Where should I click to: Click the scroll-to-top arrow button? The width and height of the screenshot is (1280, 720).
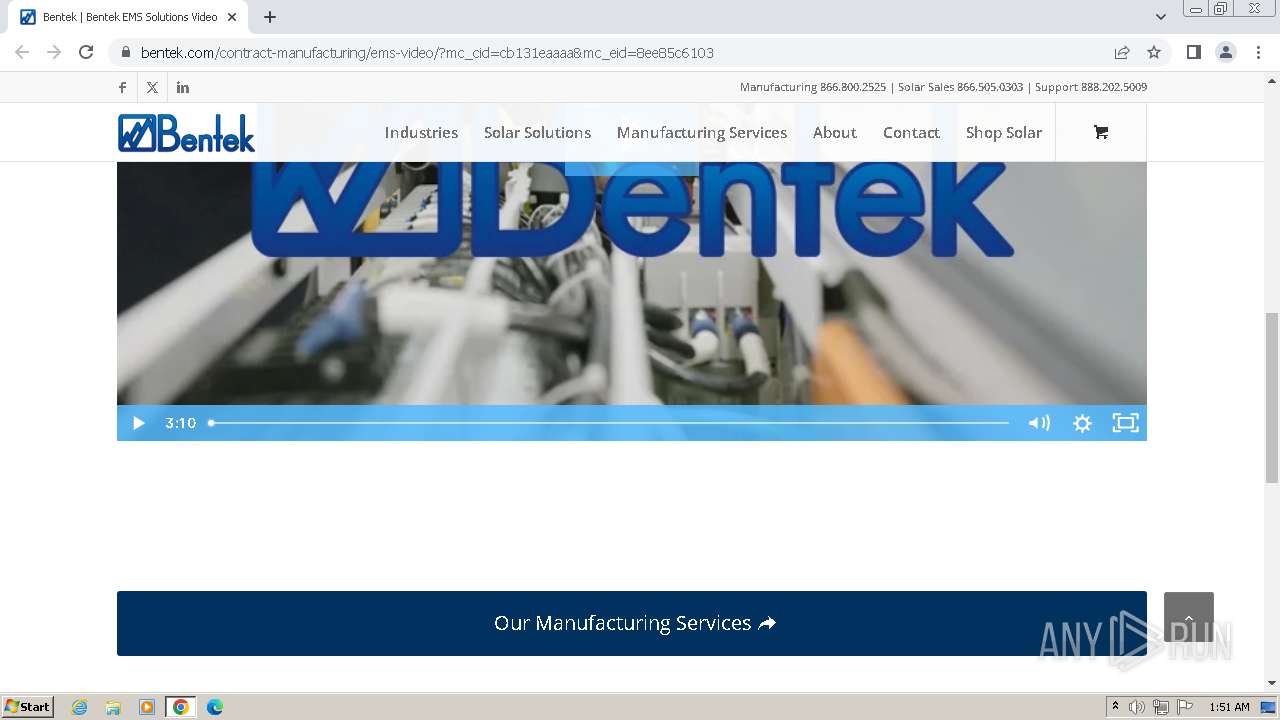(x=1189, y=617)
